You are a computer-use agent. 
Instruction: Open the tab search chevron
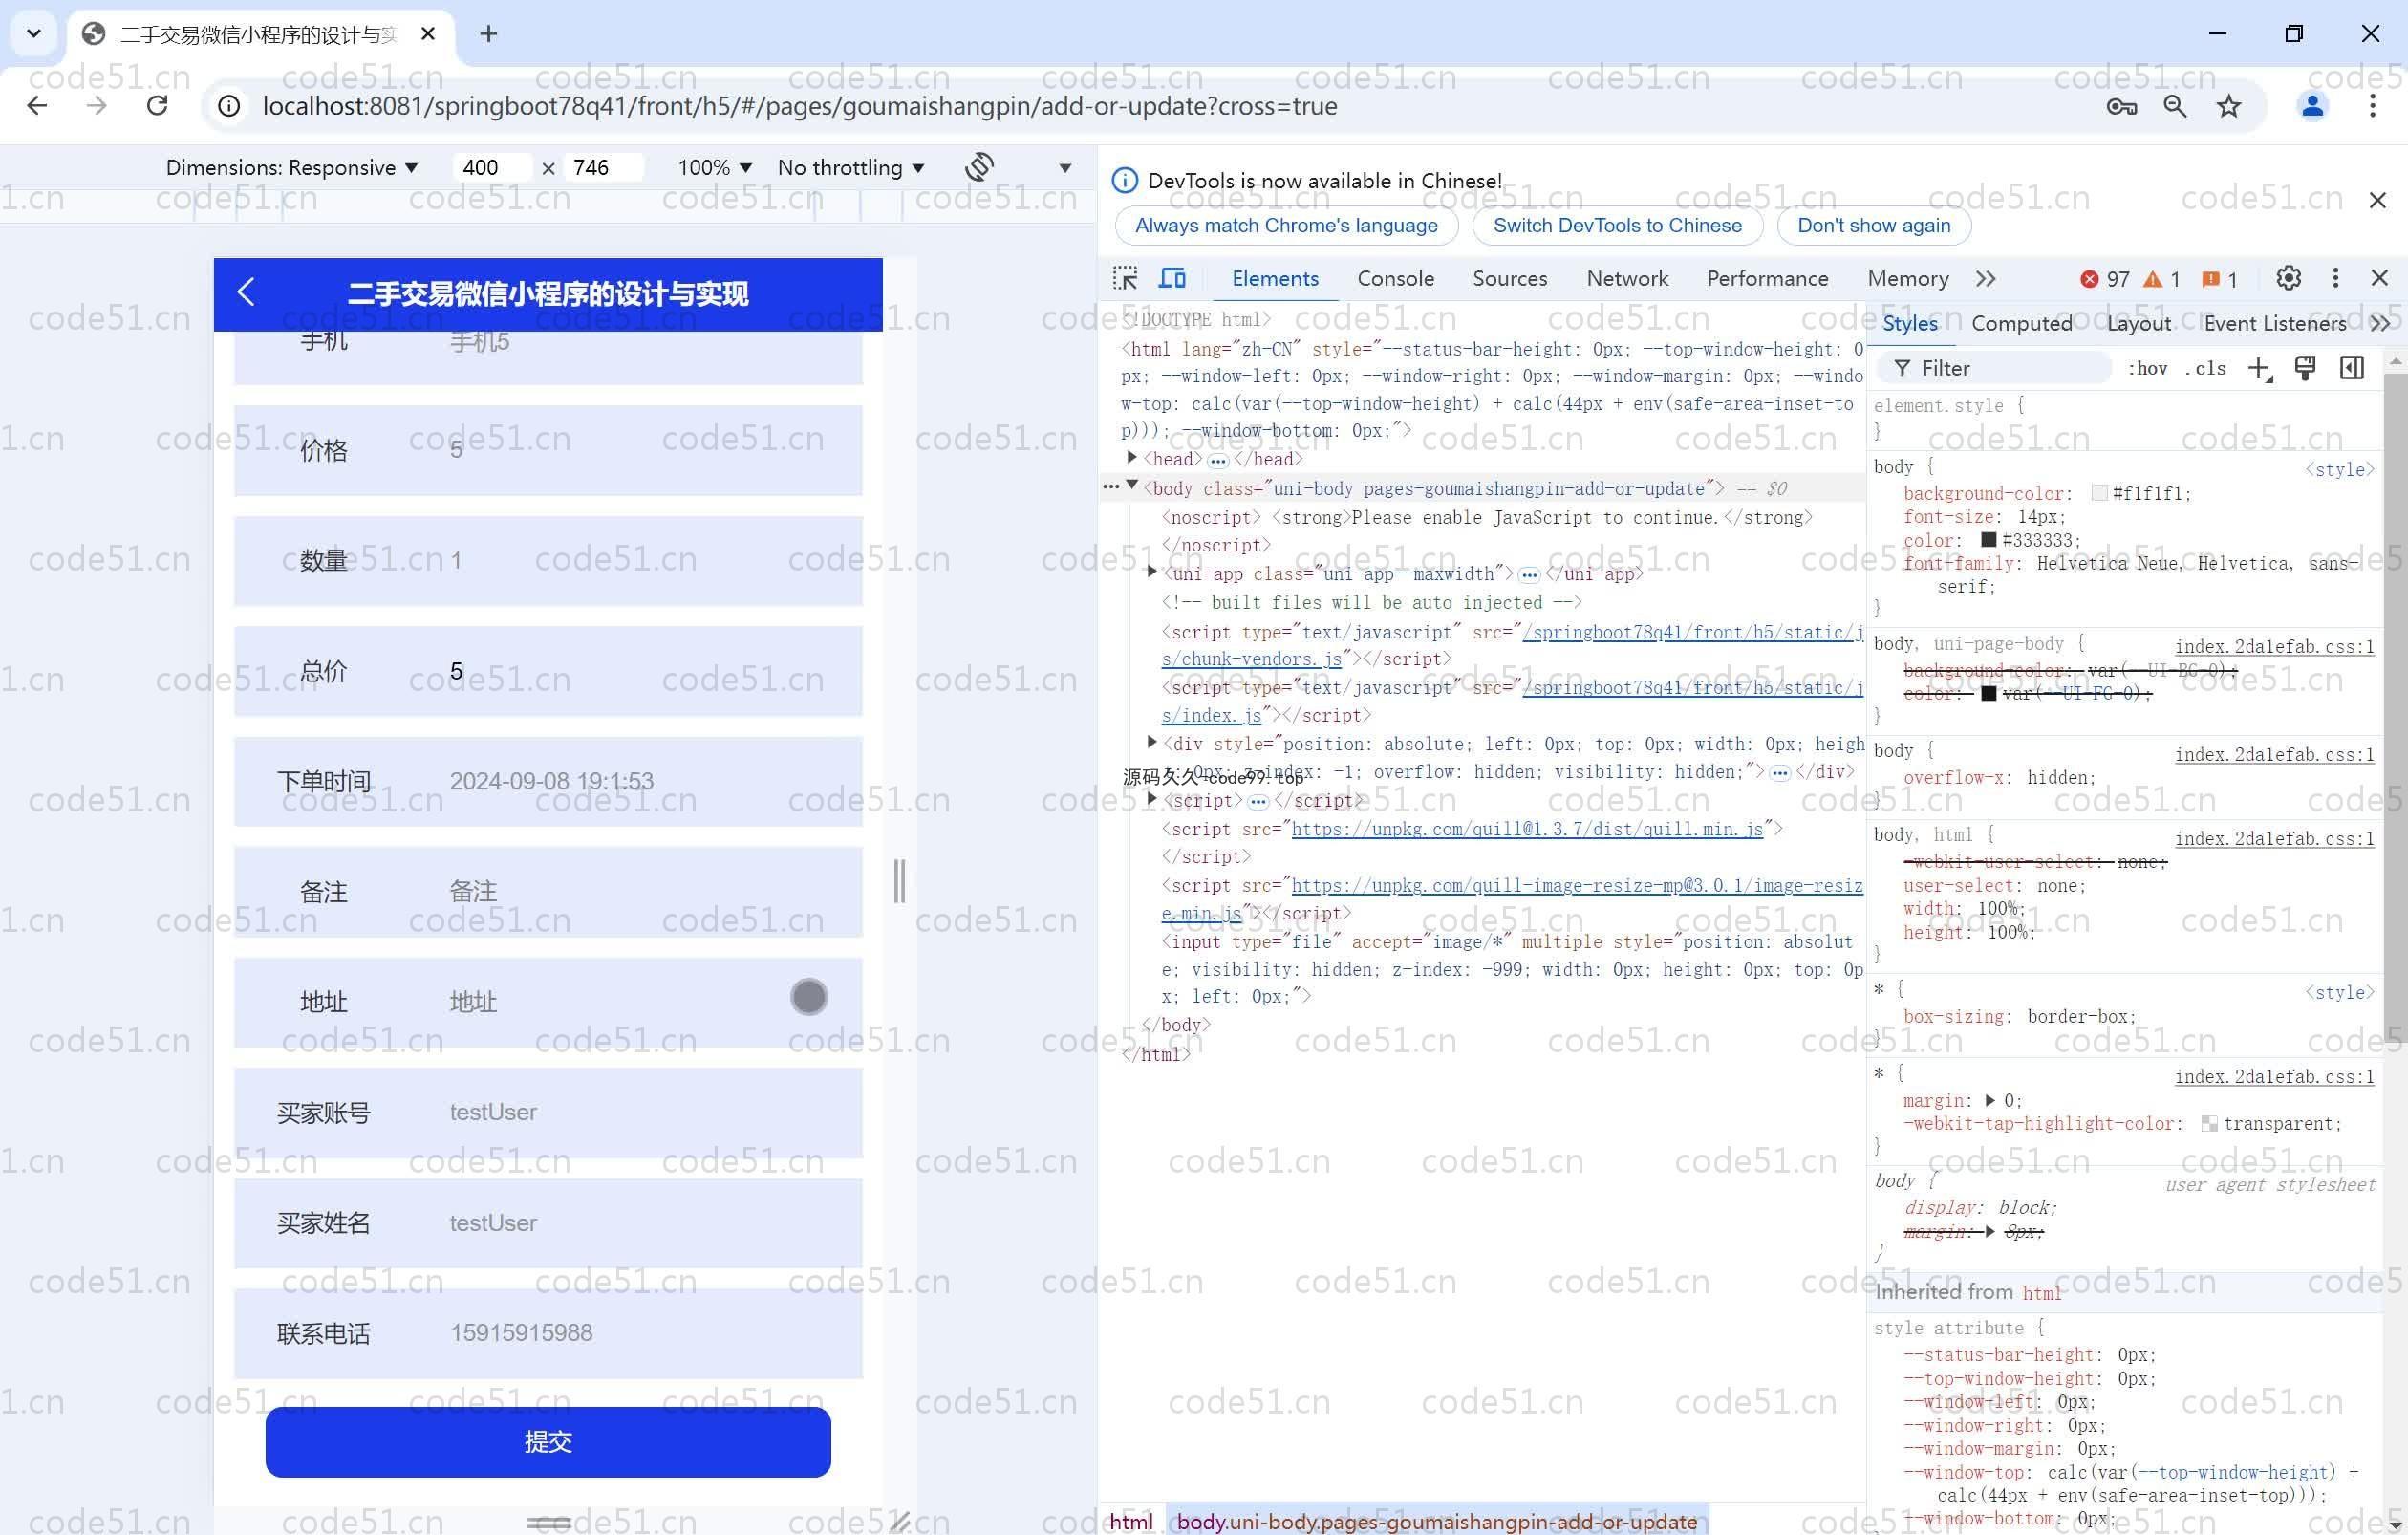[x=34, y=34]
